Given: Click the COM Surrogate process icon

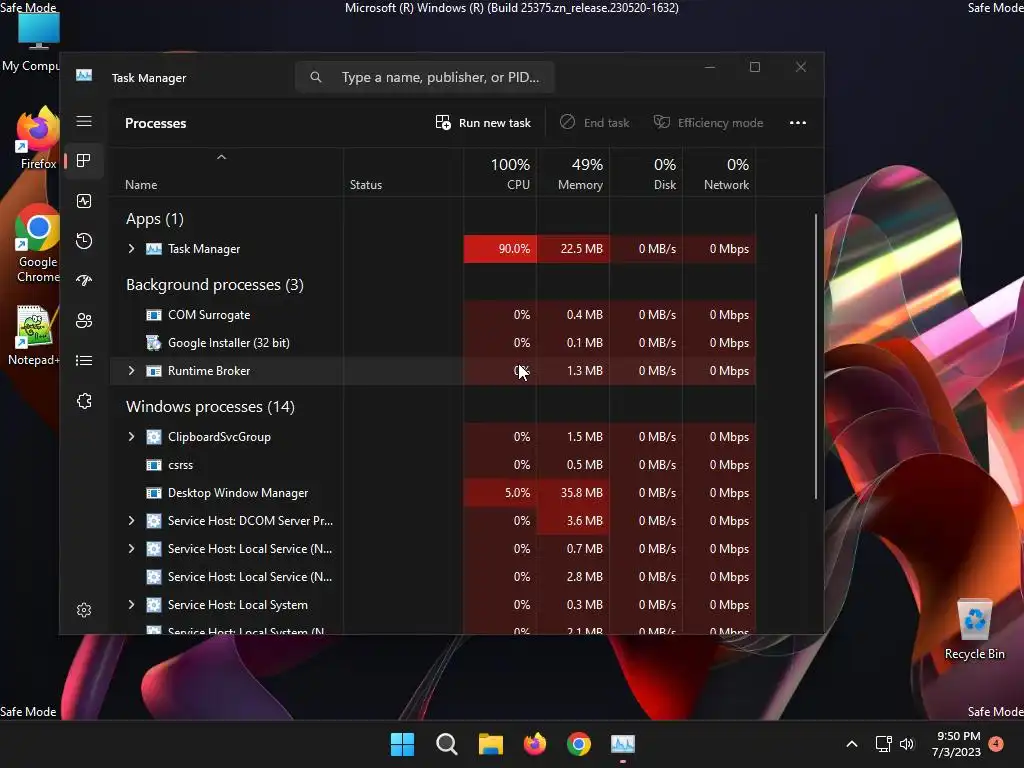Looking at the screenshot, I should (153, 315).
